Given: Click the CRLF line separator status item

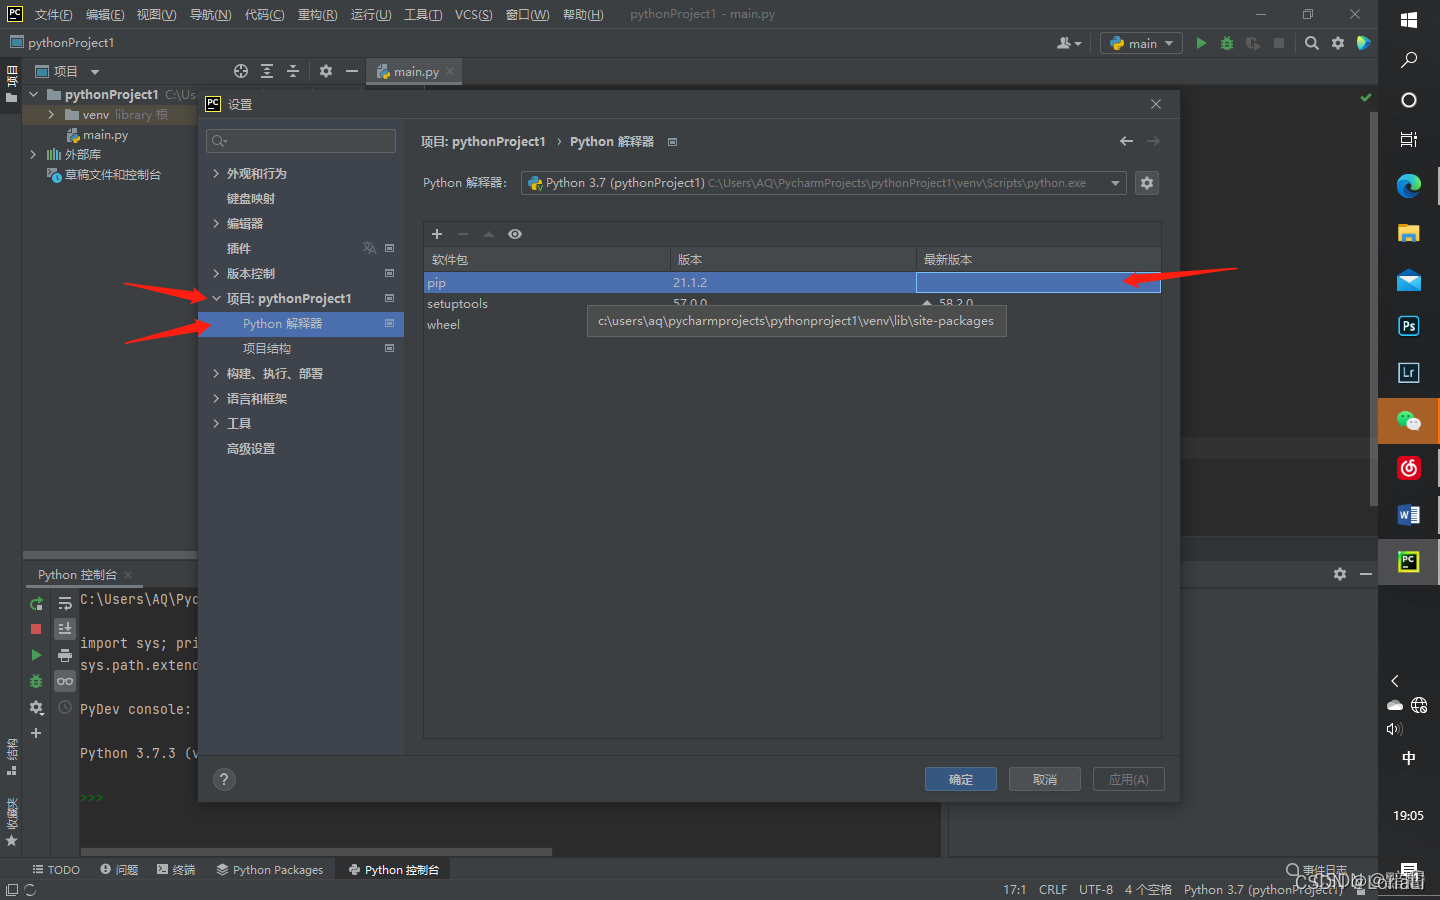Looking at the screenshot, I should pos(1053,889).
